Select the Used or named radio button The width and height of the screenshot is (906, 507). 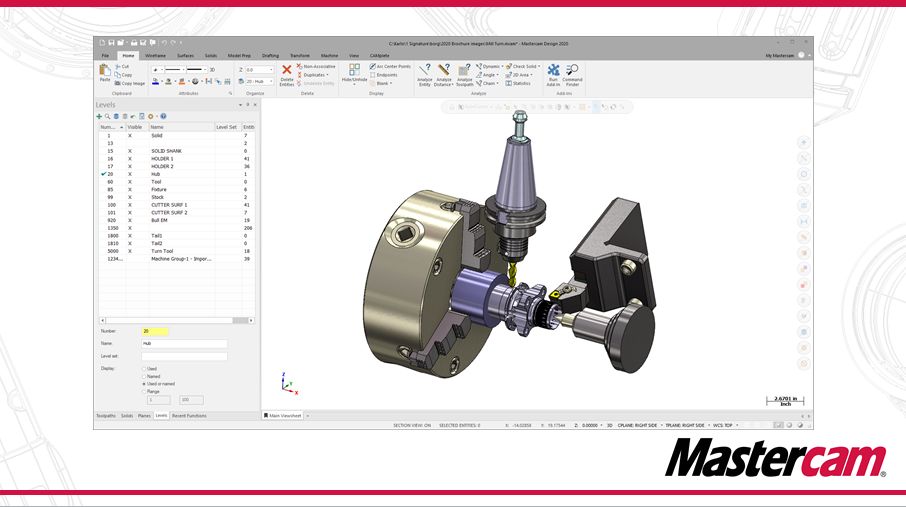144,384
